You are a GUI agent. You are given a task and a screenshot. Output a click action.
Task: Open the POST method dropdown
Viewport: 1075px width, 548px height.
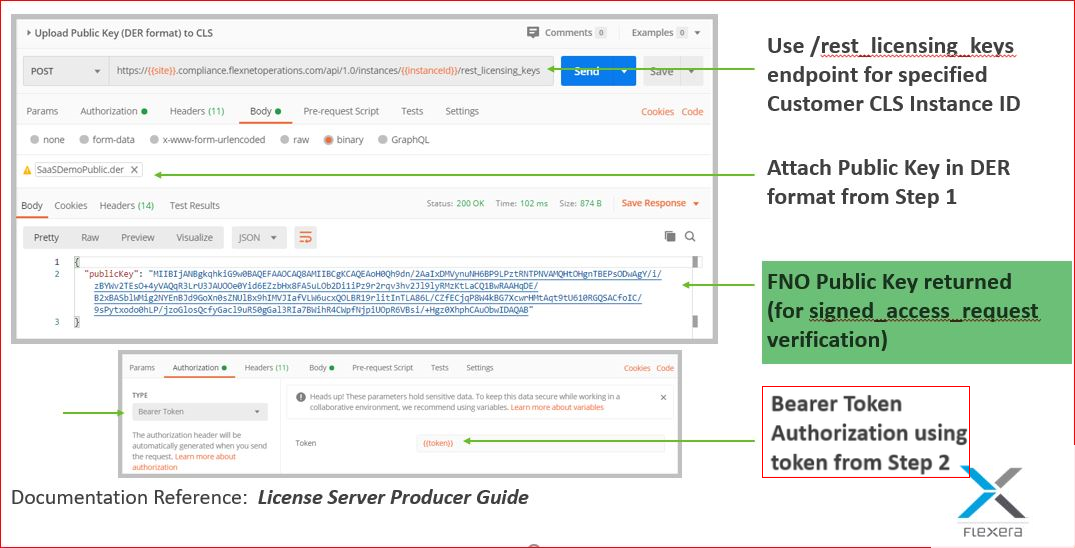(65, 71)
